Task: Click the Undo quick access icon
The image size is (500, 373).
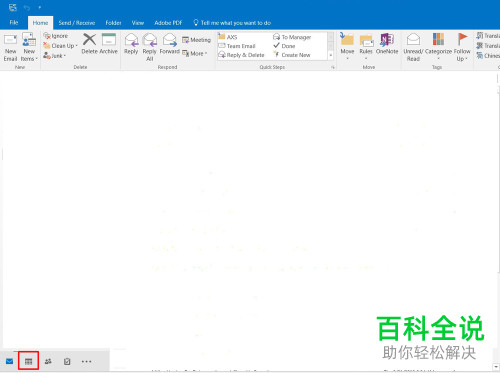Action: (x=27, y=8)
